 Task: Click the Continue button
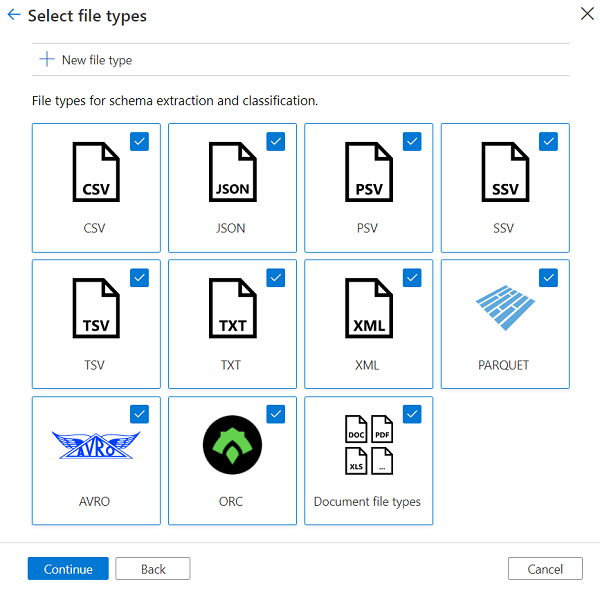coord(68,569)
